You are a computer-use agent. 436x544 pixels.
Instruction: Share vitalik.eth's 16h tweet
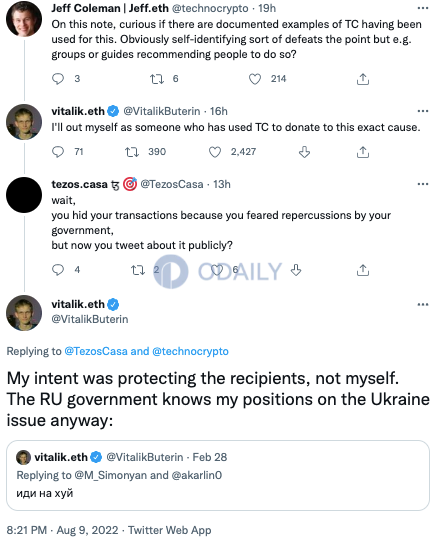coord(363,152)
